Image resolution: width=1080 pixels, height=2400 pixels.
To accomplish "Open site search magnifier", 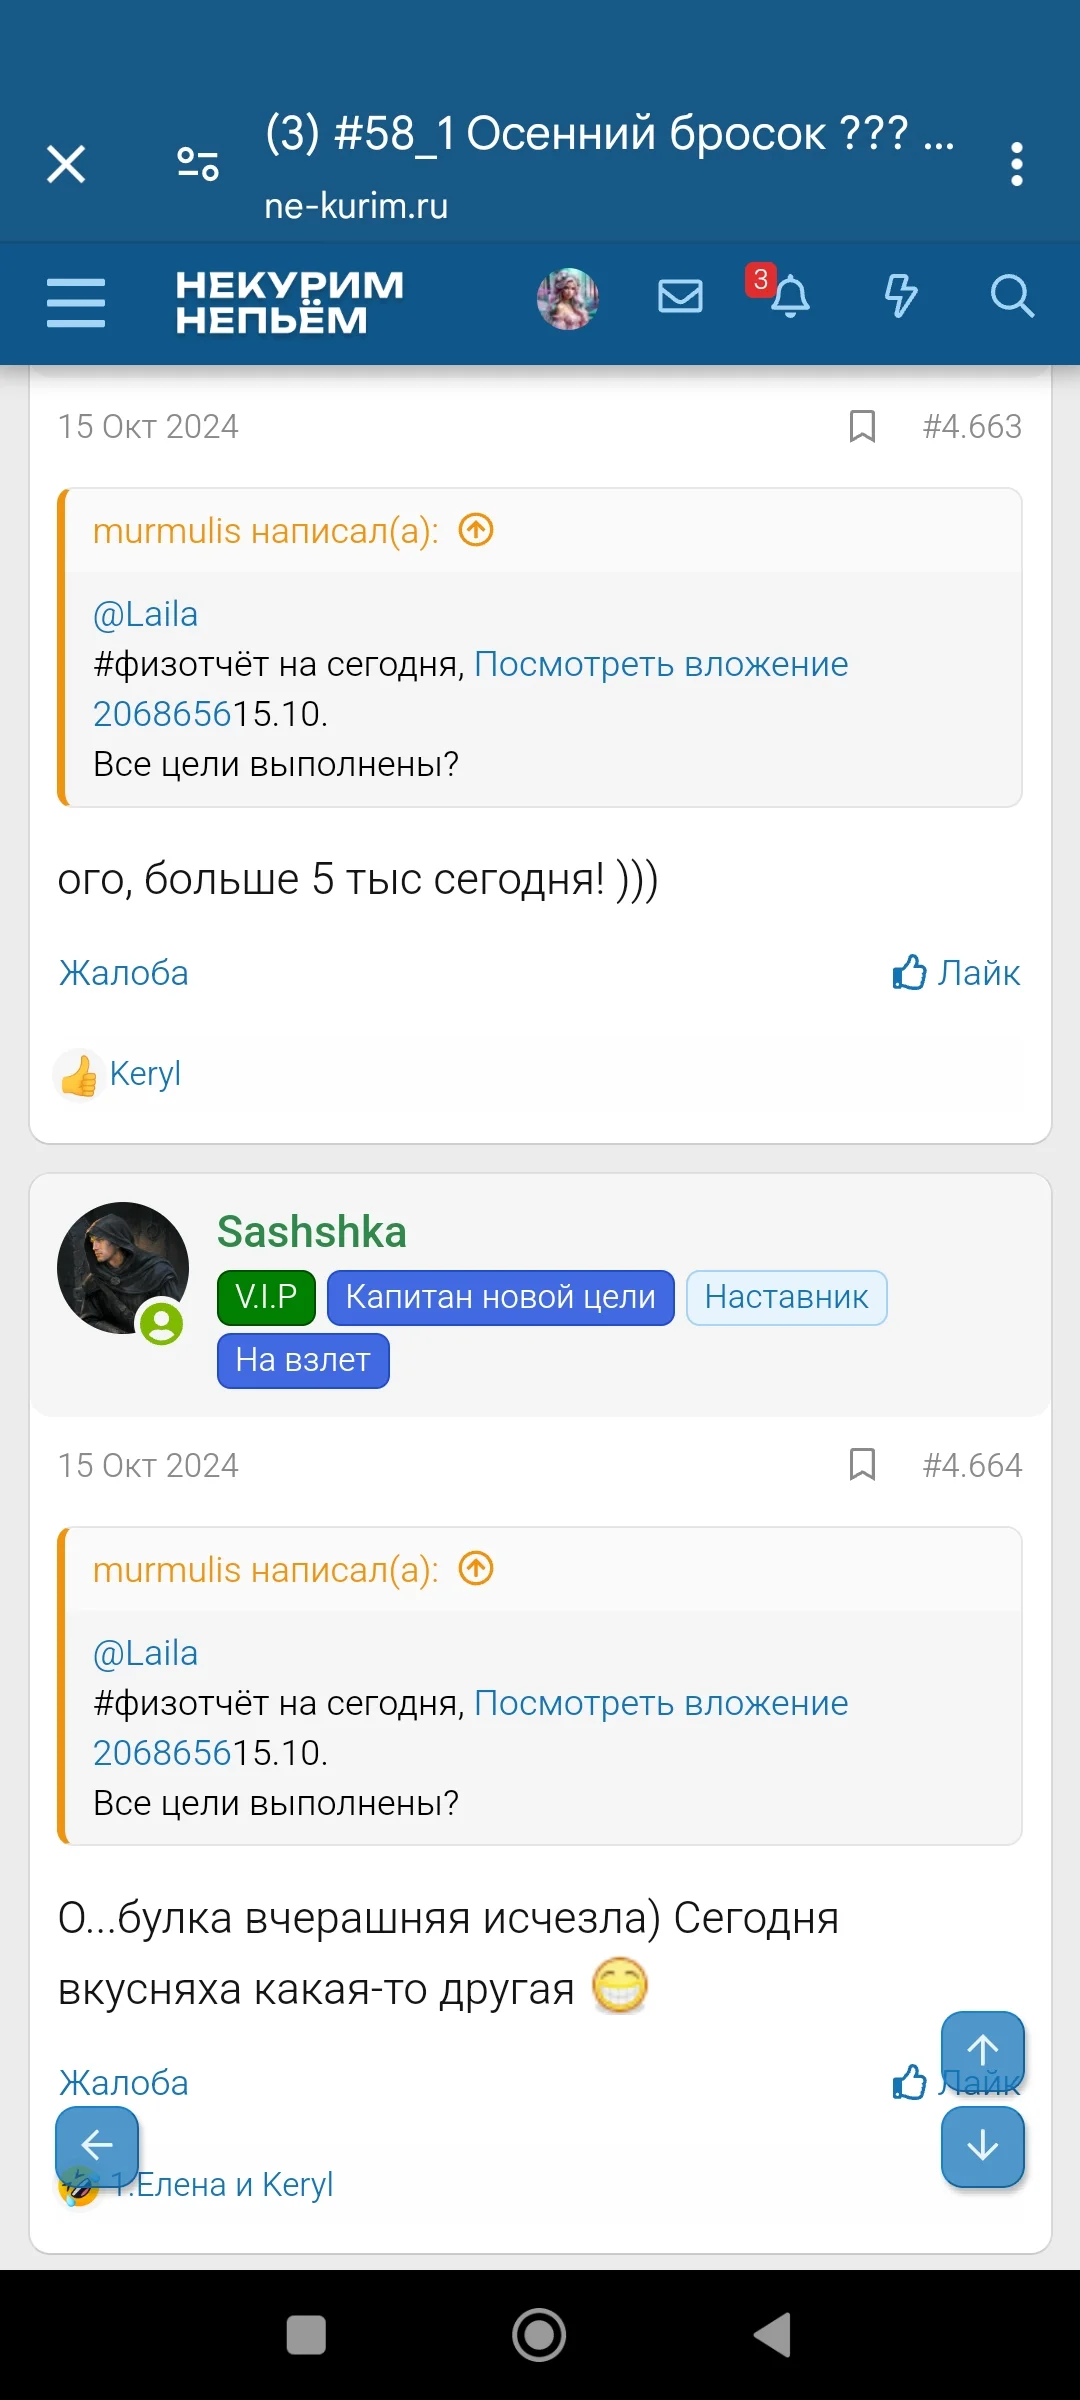I will 1011,297.
